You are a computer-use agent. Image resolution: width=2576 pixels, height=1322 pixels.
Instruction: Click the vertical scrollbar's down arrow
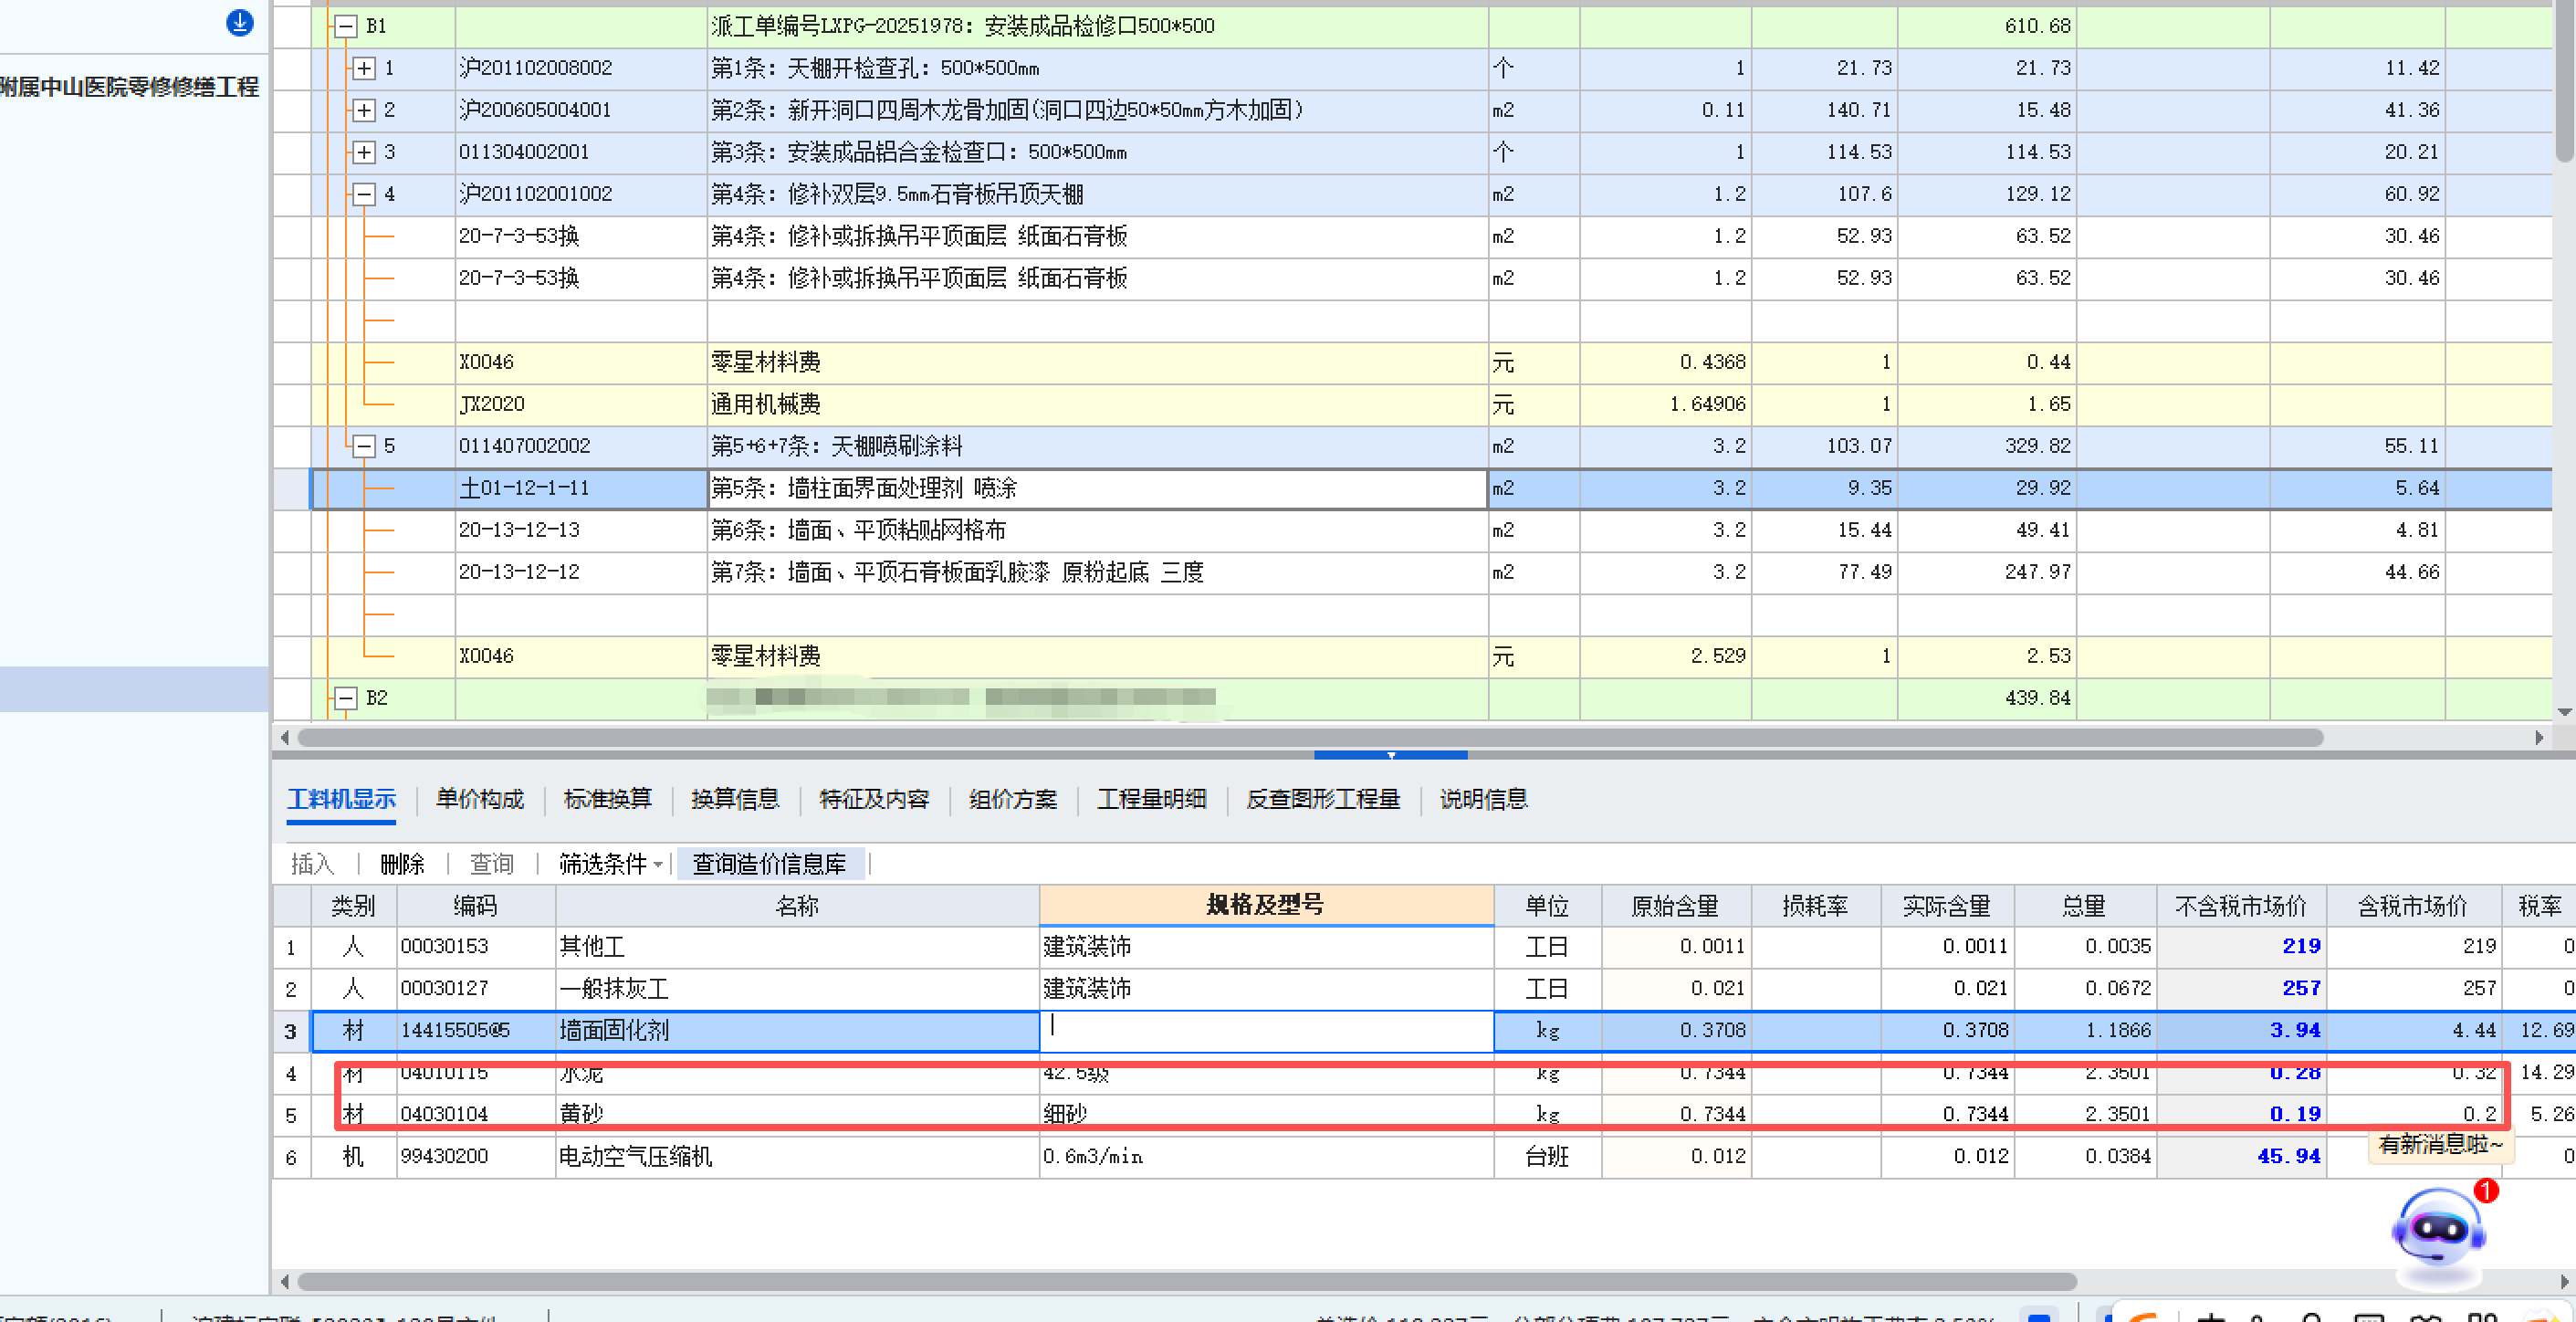tap(2564, 712)
